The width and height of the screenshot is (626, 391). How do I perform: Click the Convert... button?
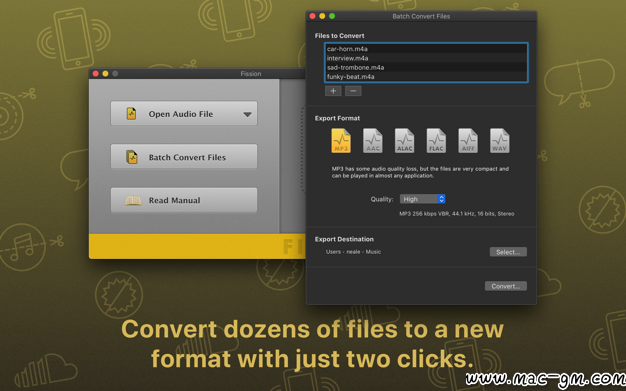click(506, 286)
